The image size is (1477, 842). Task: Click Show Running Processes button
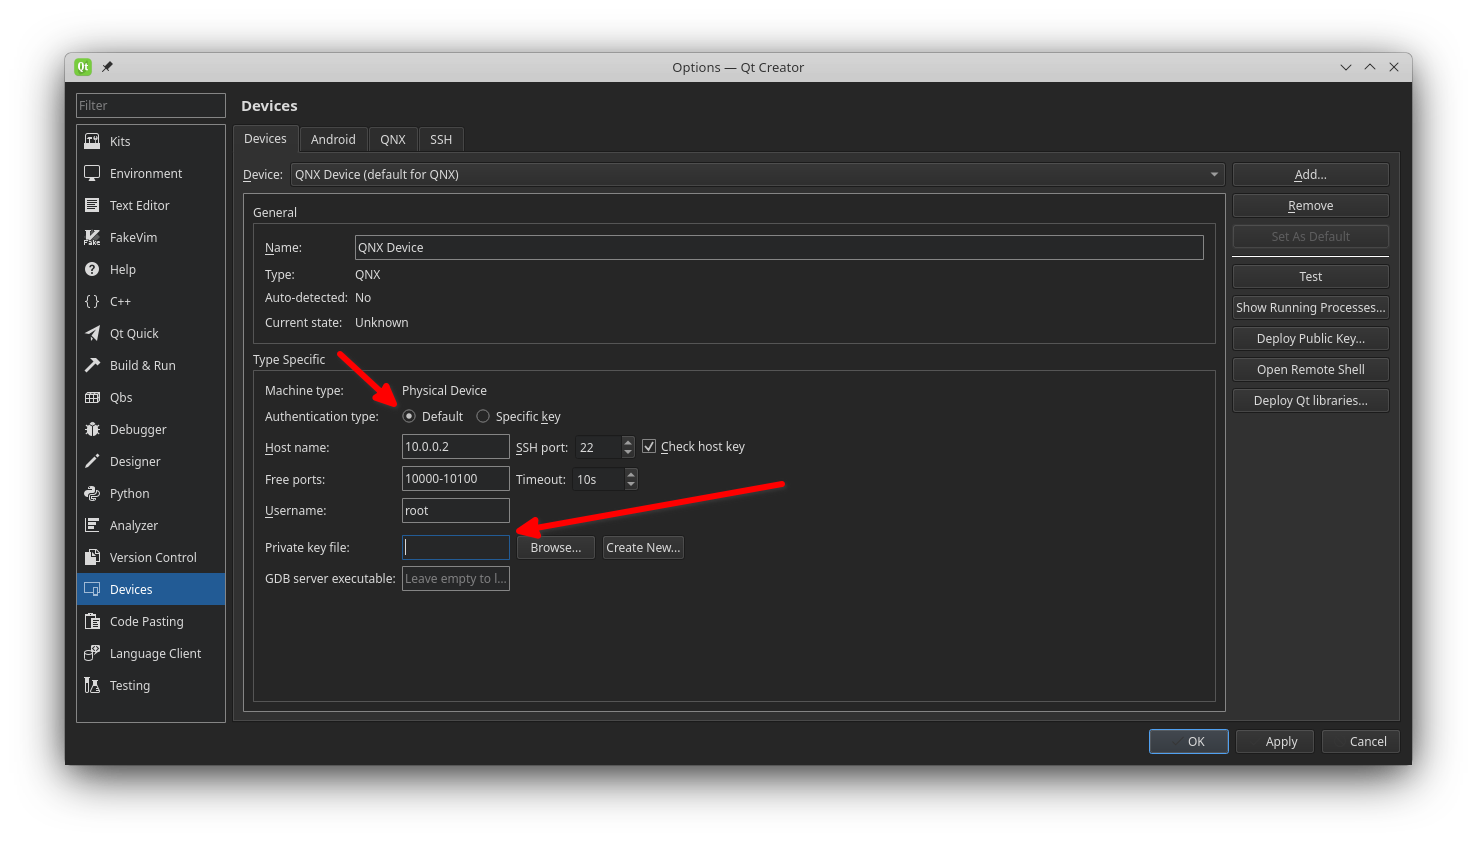point(1310,307)
